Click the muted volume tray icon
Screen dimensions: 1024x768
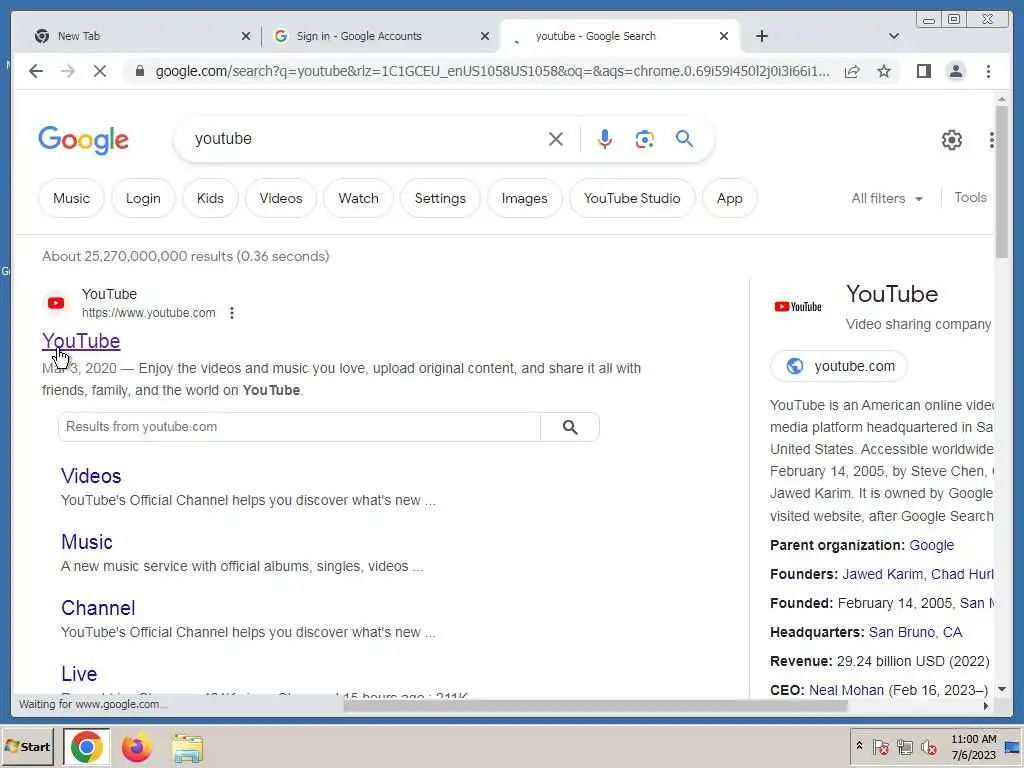928,747
